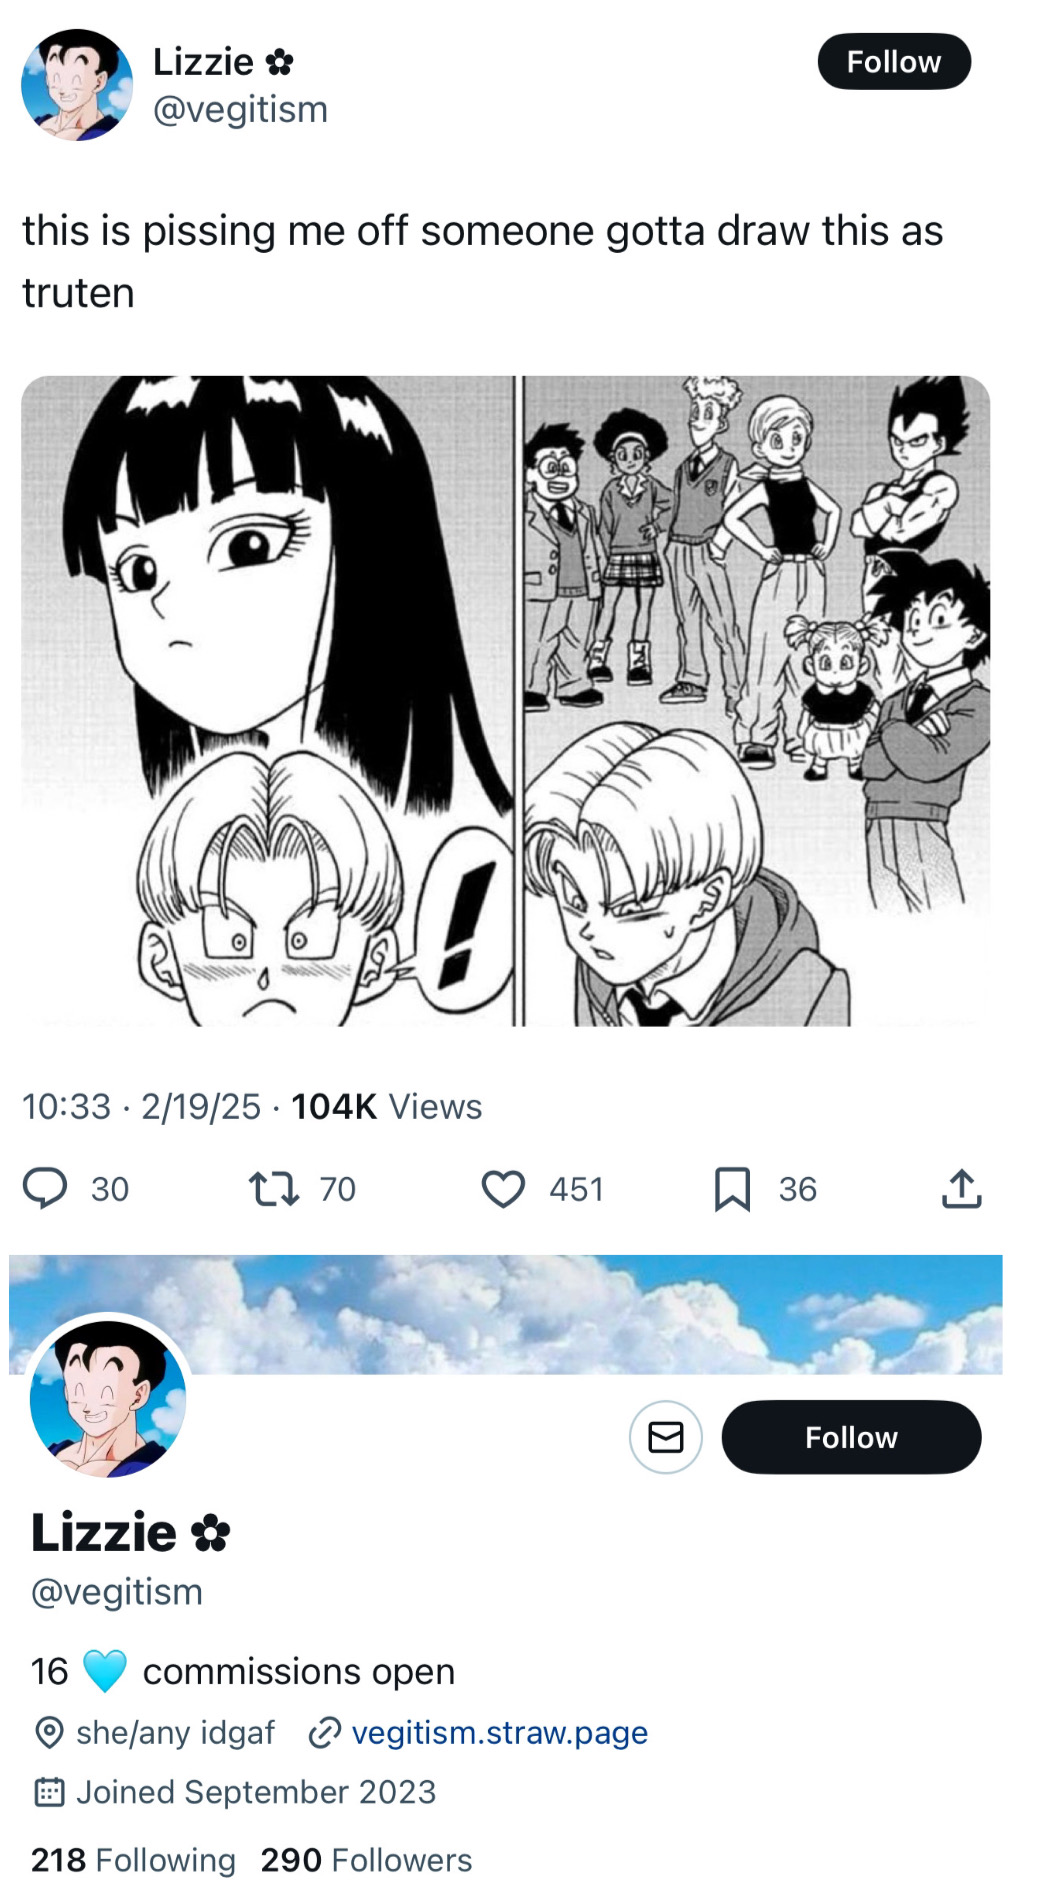Tap the retweet icon
The height and width of the screenshot is (1901, 1038).
[x=273, y=1188]
